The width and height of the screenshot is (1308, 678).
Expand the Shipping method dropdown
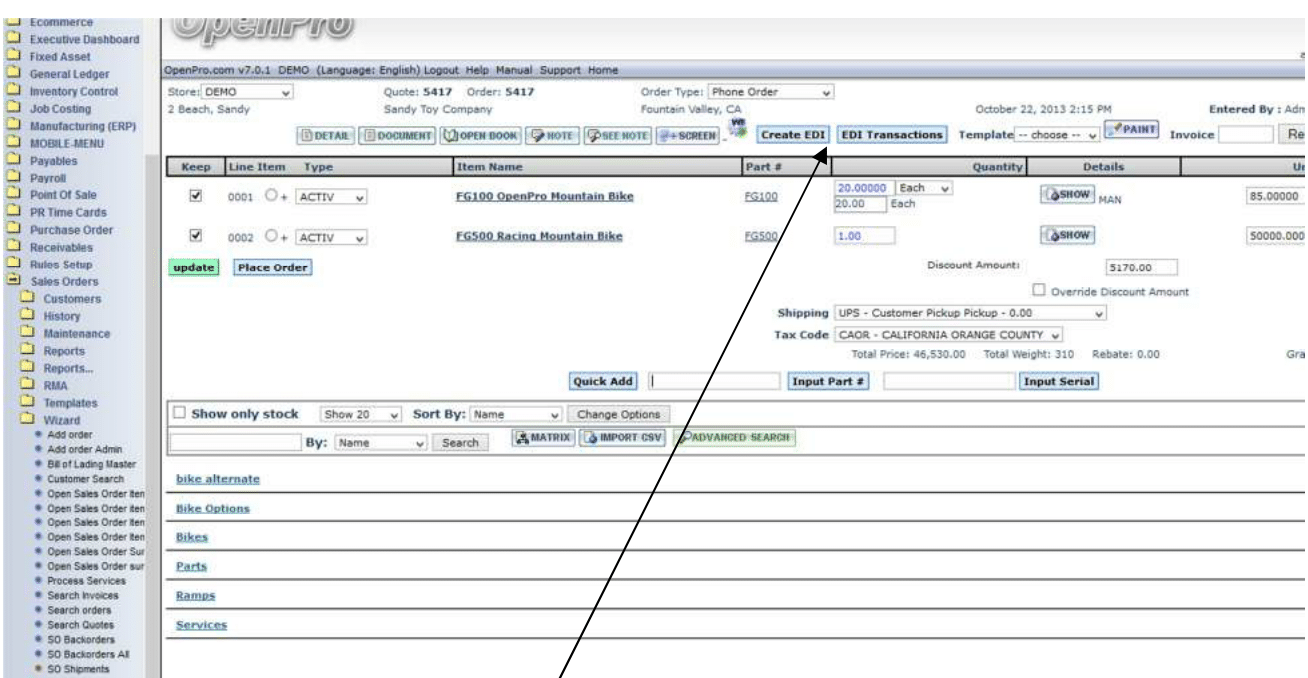pyautogui.click(x=970, y=313)
